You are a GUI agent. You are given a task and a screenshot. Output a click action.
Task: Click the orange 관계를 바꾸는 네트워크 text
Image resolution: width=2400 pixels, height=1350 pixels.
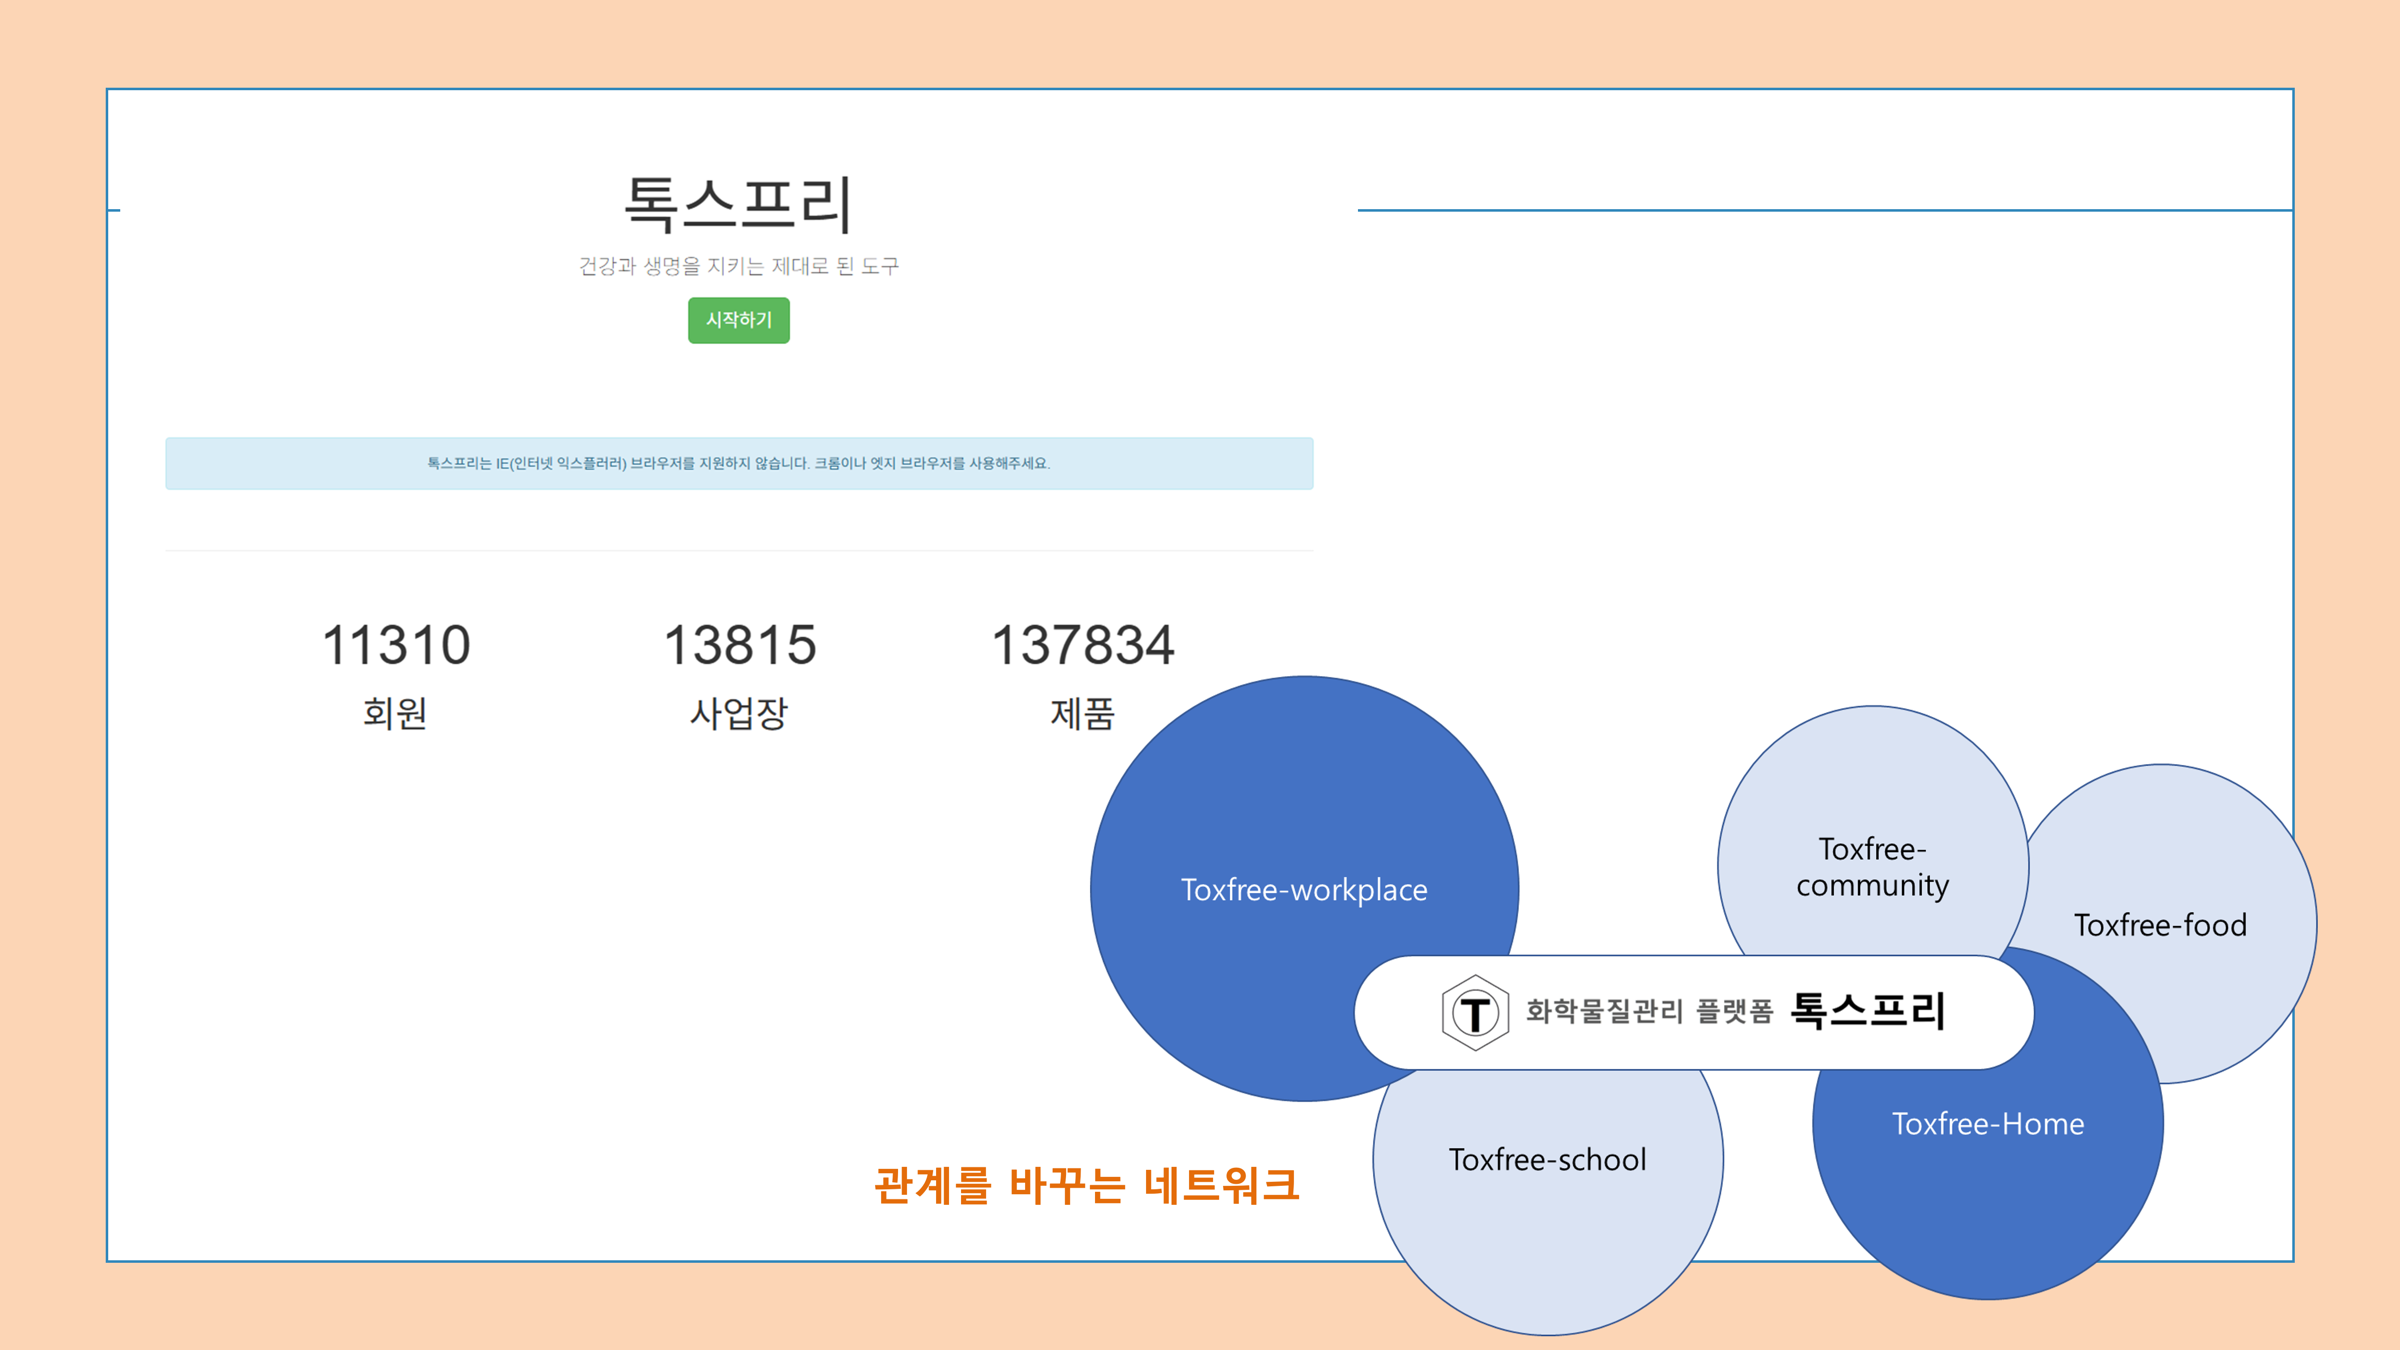point(1086,1186)
